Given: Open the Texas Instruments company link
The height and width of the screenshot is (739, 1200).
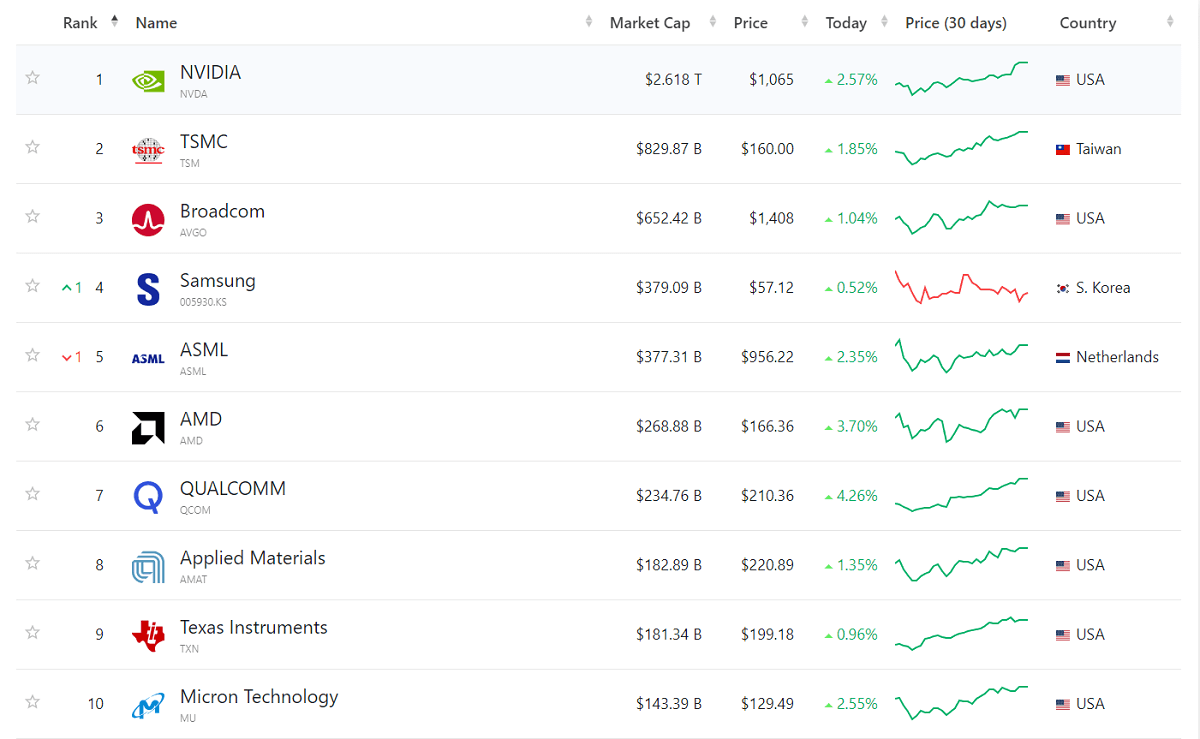Looking at the screenshot, I should [254, 627].
